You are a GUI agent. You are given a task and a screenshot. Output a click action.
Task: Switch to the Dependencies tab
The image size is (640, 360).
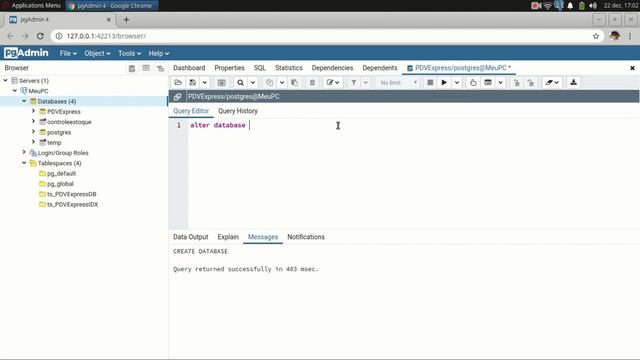[332, 68]
